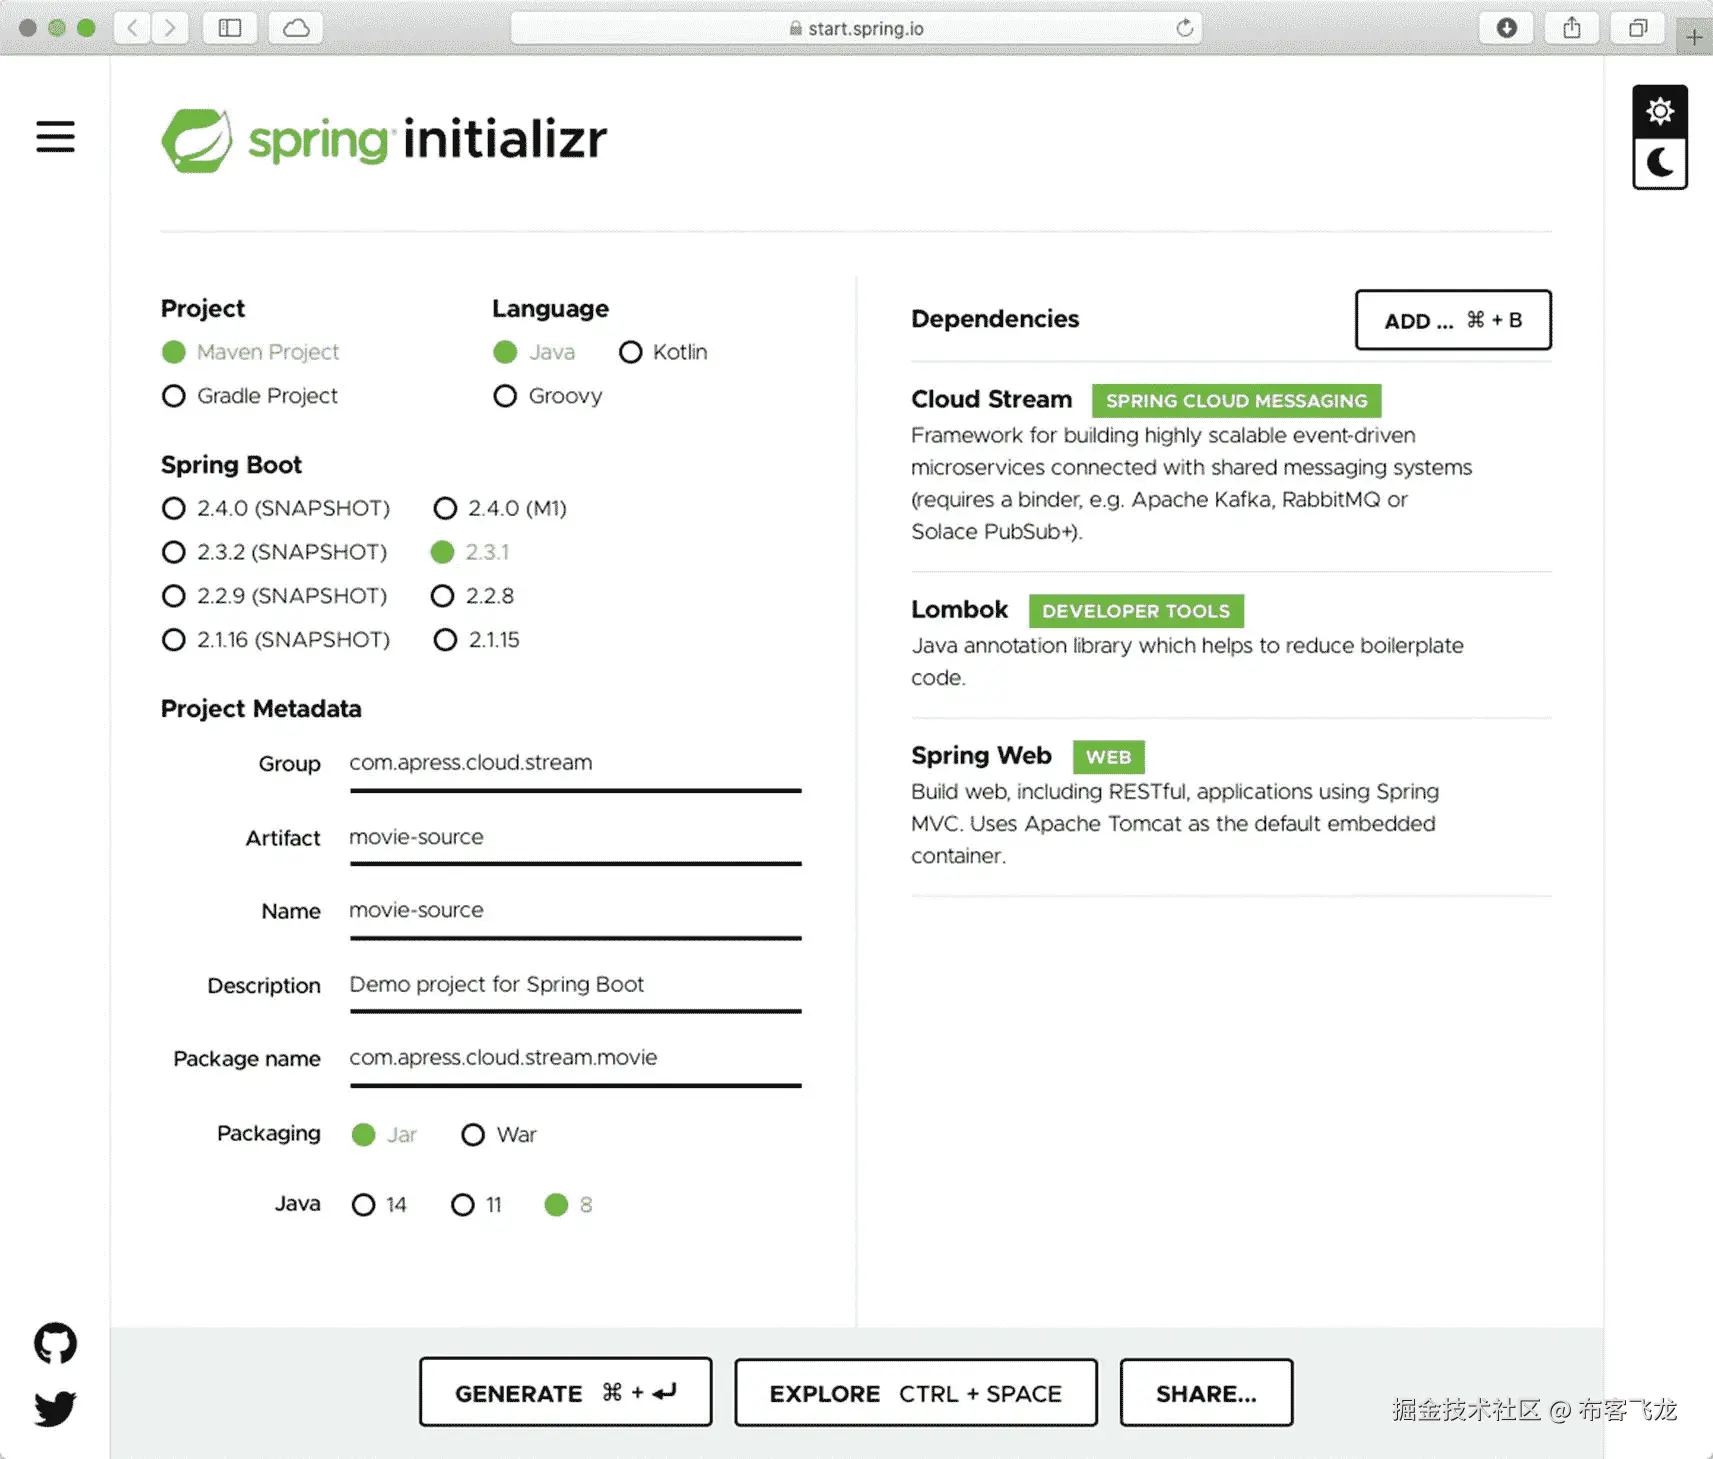Click the EXPLORE button
The height and width of the screenshot is (1459, 1713).
[916, 1392]
